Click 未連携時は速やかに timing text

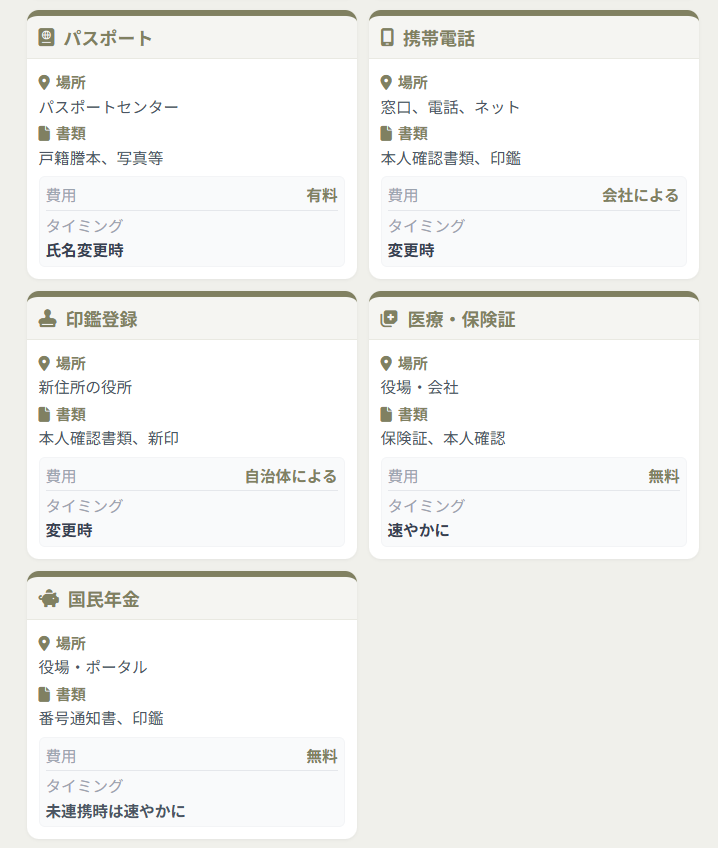[116, 810]
